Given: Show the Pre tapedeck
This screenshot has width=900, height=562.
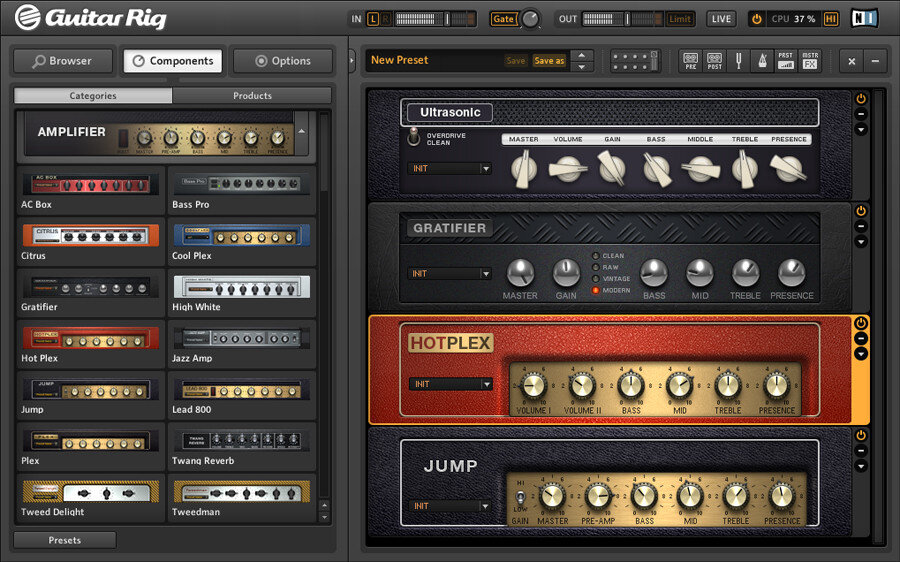Looking at the screenshot, I should click(690, 61).
